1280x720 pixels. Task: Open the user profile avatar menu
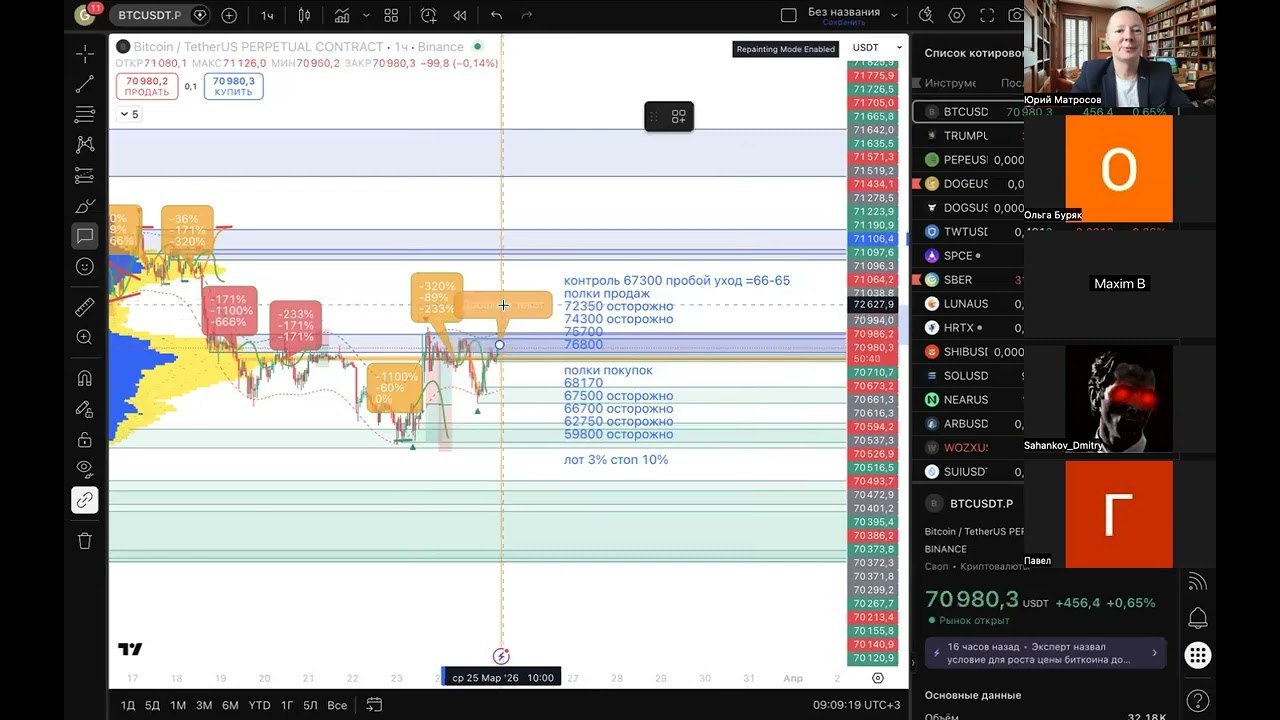click(x=87, y=15)
